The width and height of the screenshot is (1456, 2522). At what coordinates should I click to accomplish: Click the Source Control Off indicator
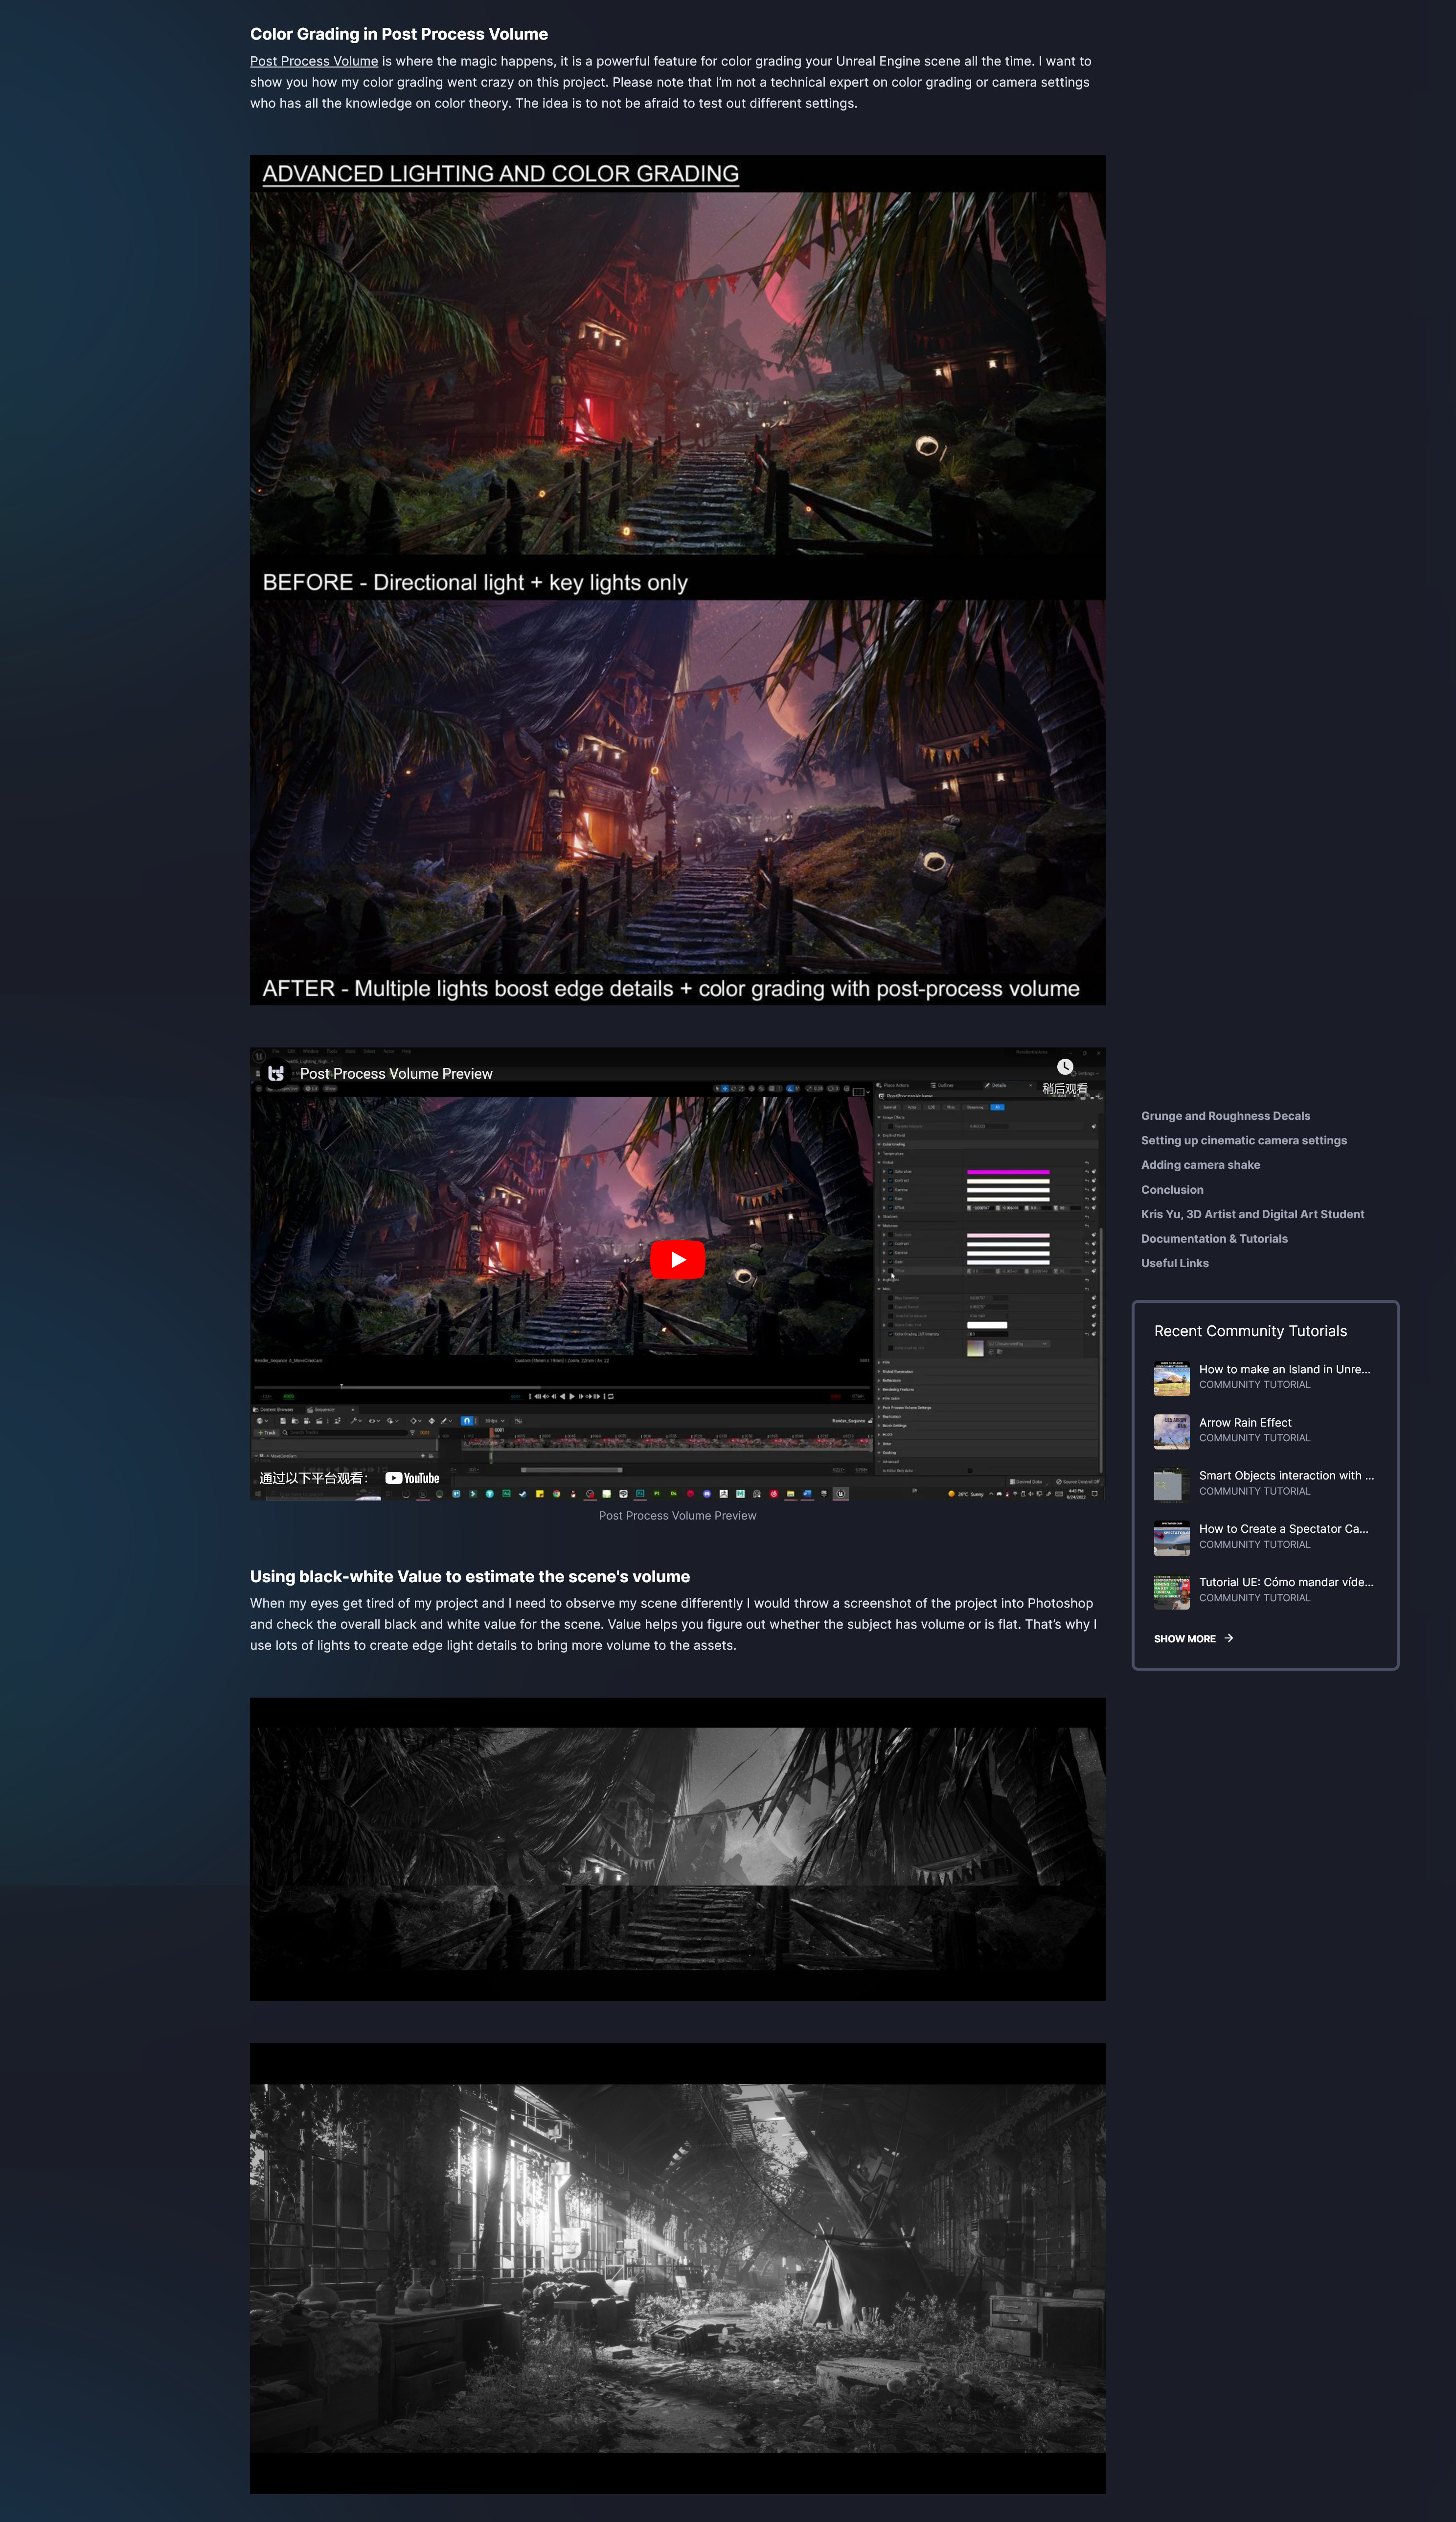coord(1078,1481)
